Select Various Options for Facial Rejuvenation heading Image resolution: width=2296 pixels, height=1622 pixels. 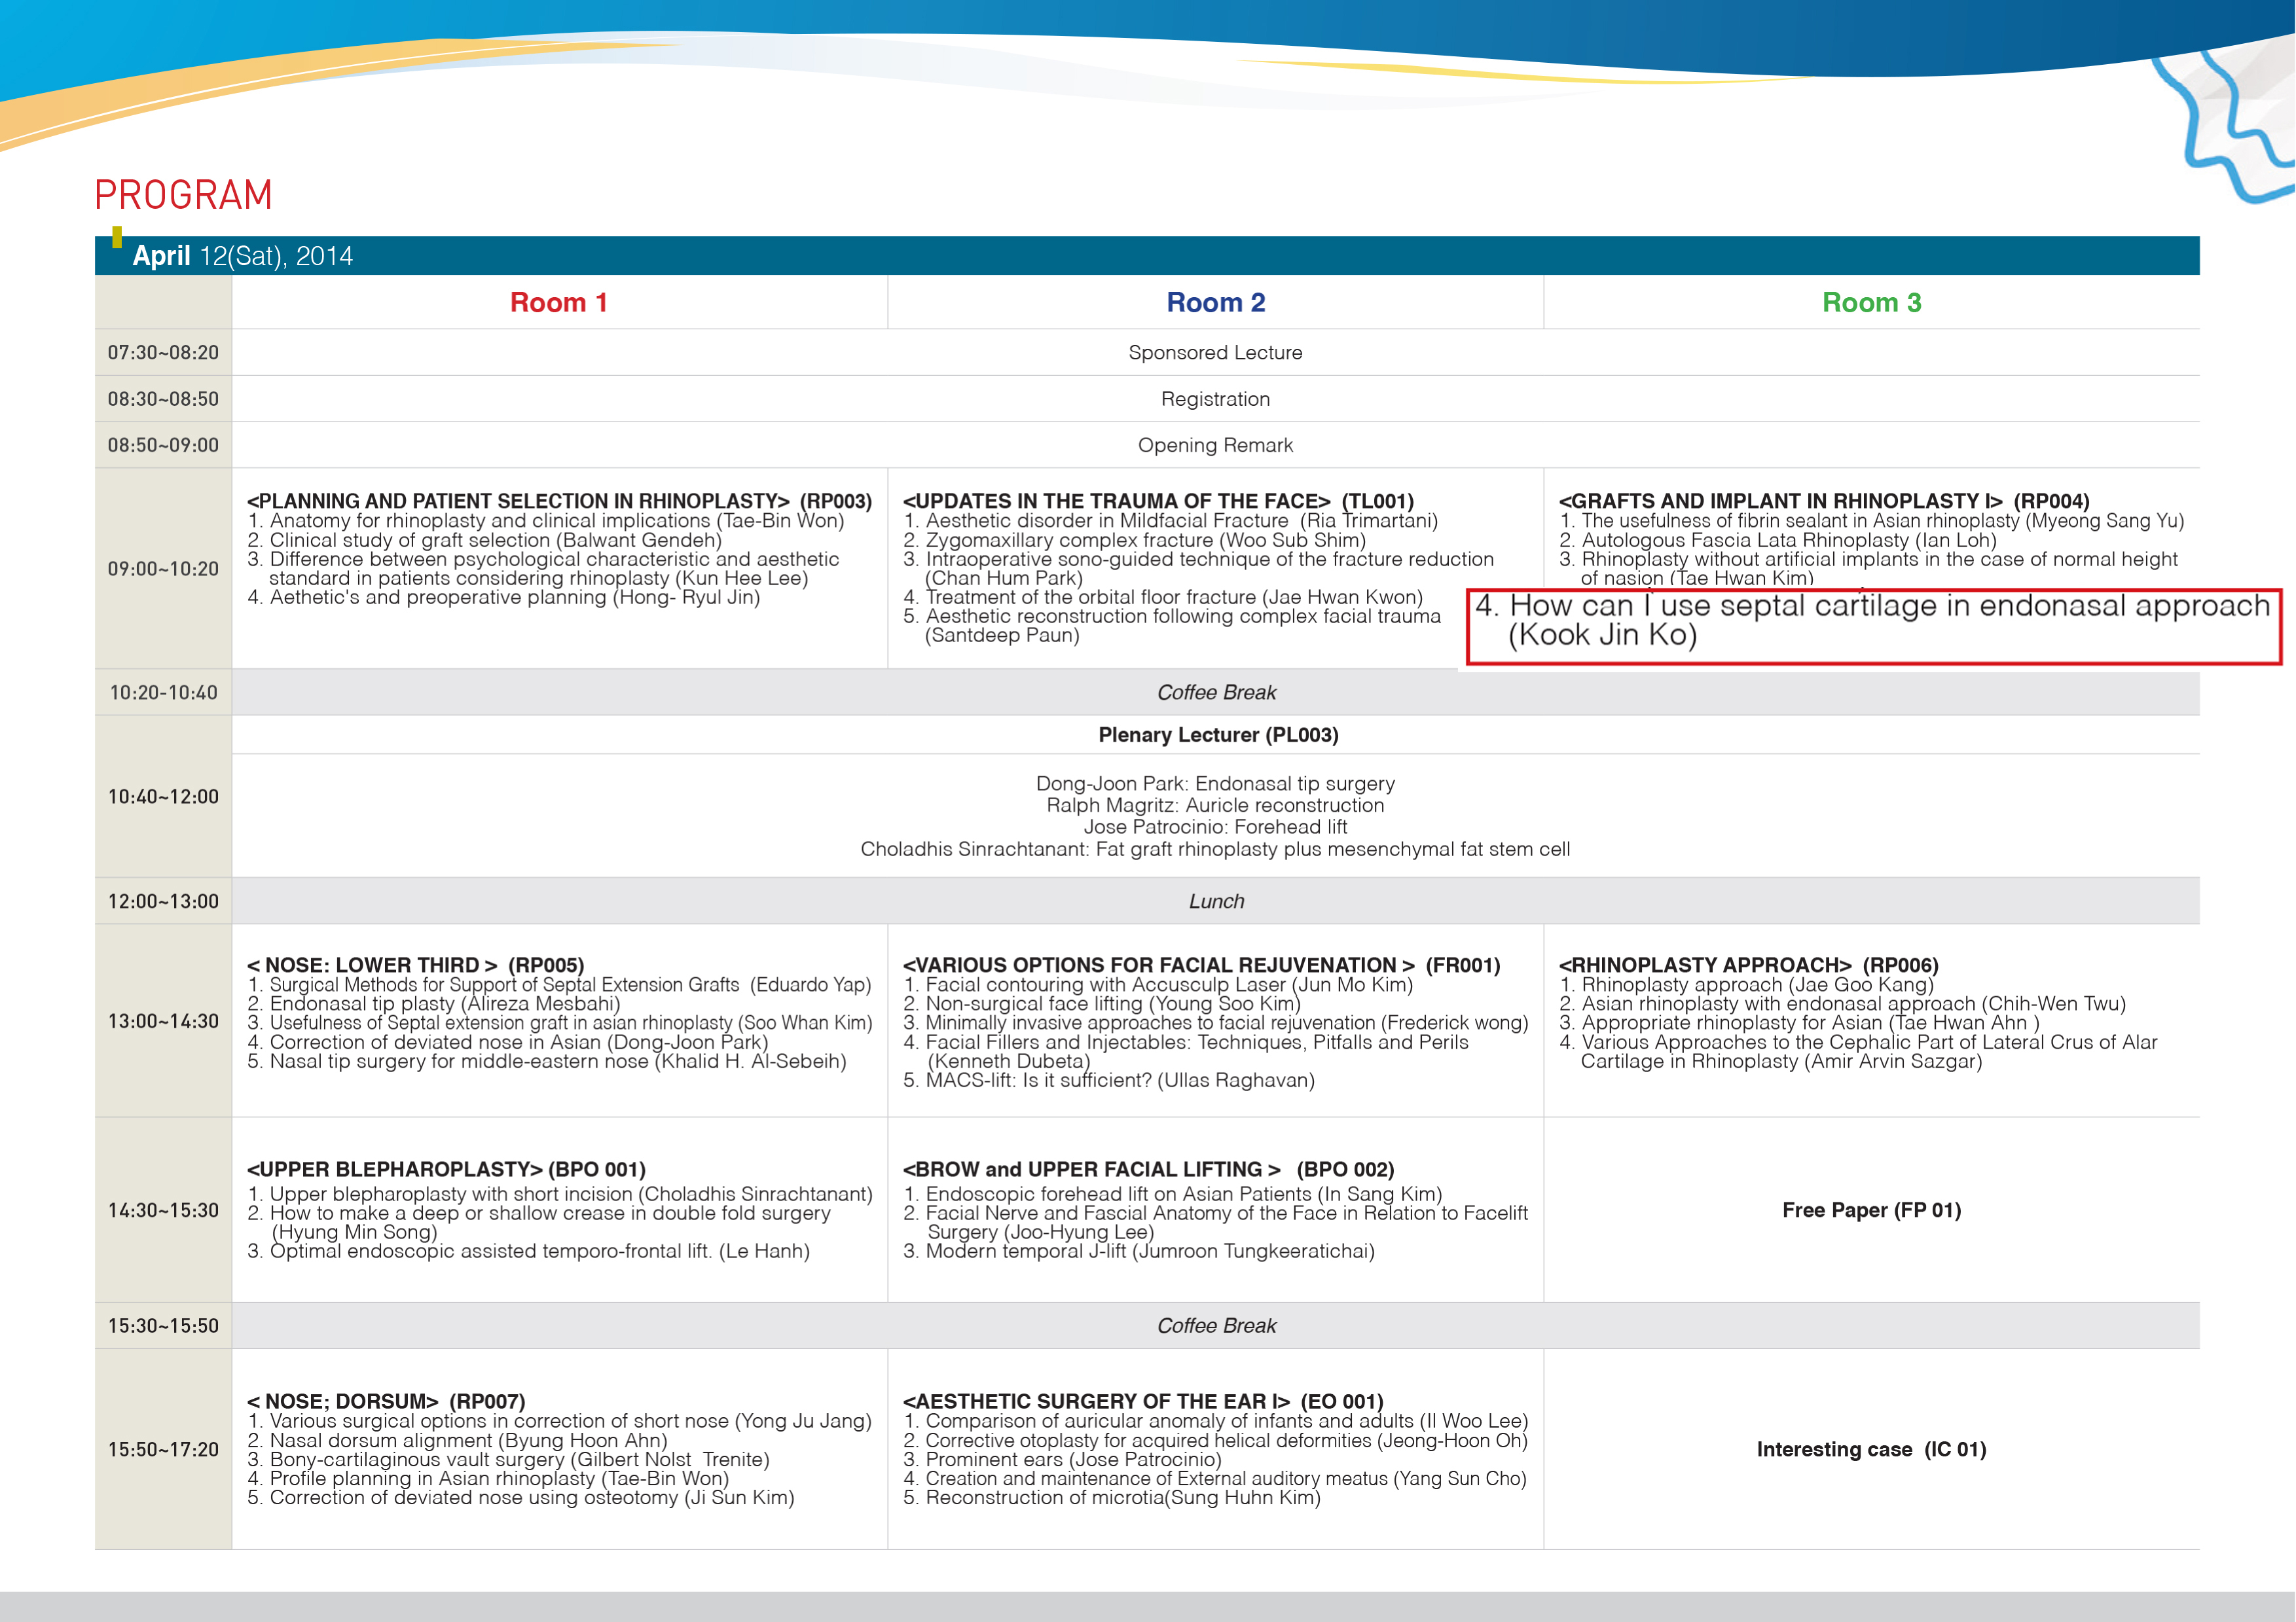pos(1201,965)
